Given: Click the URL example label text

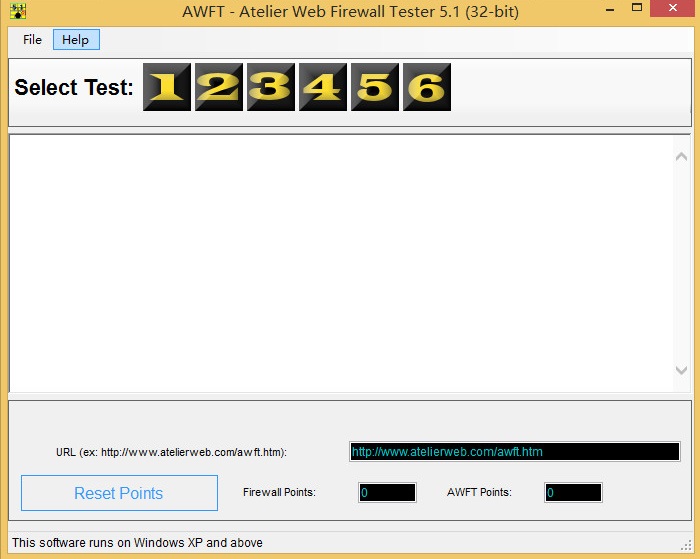Looking at the screenshot, I should (171, 452).
